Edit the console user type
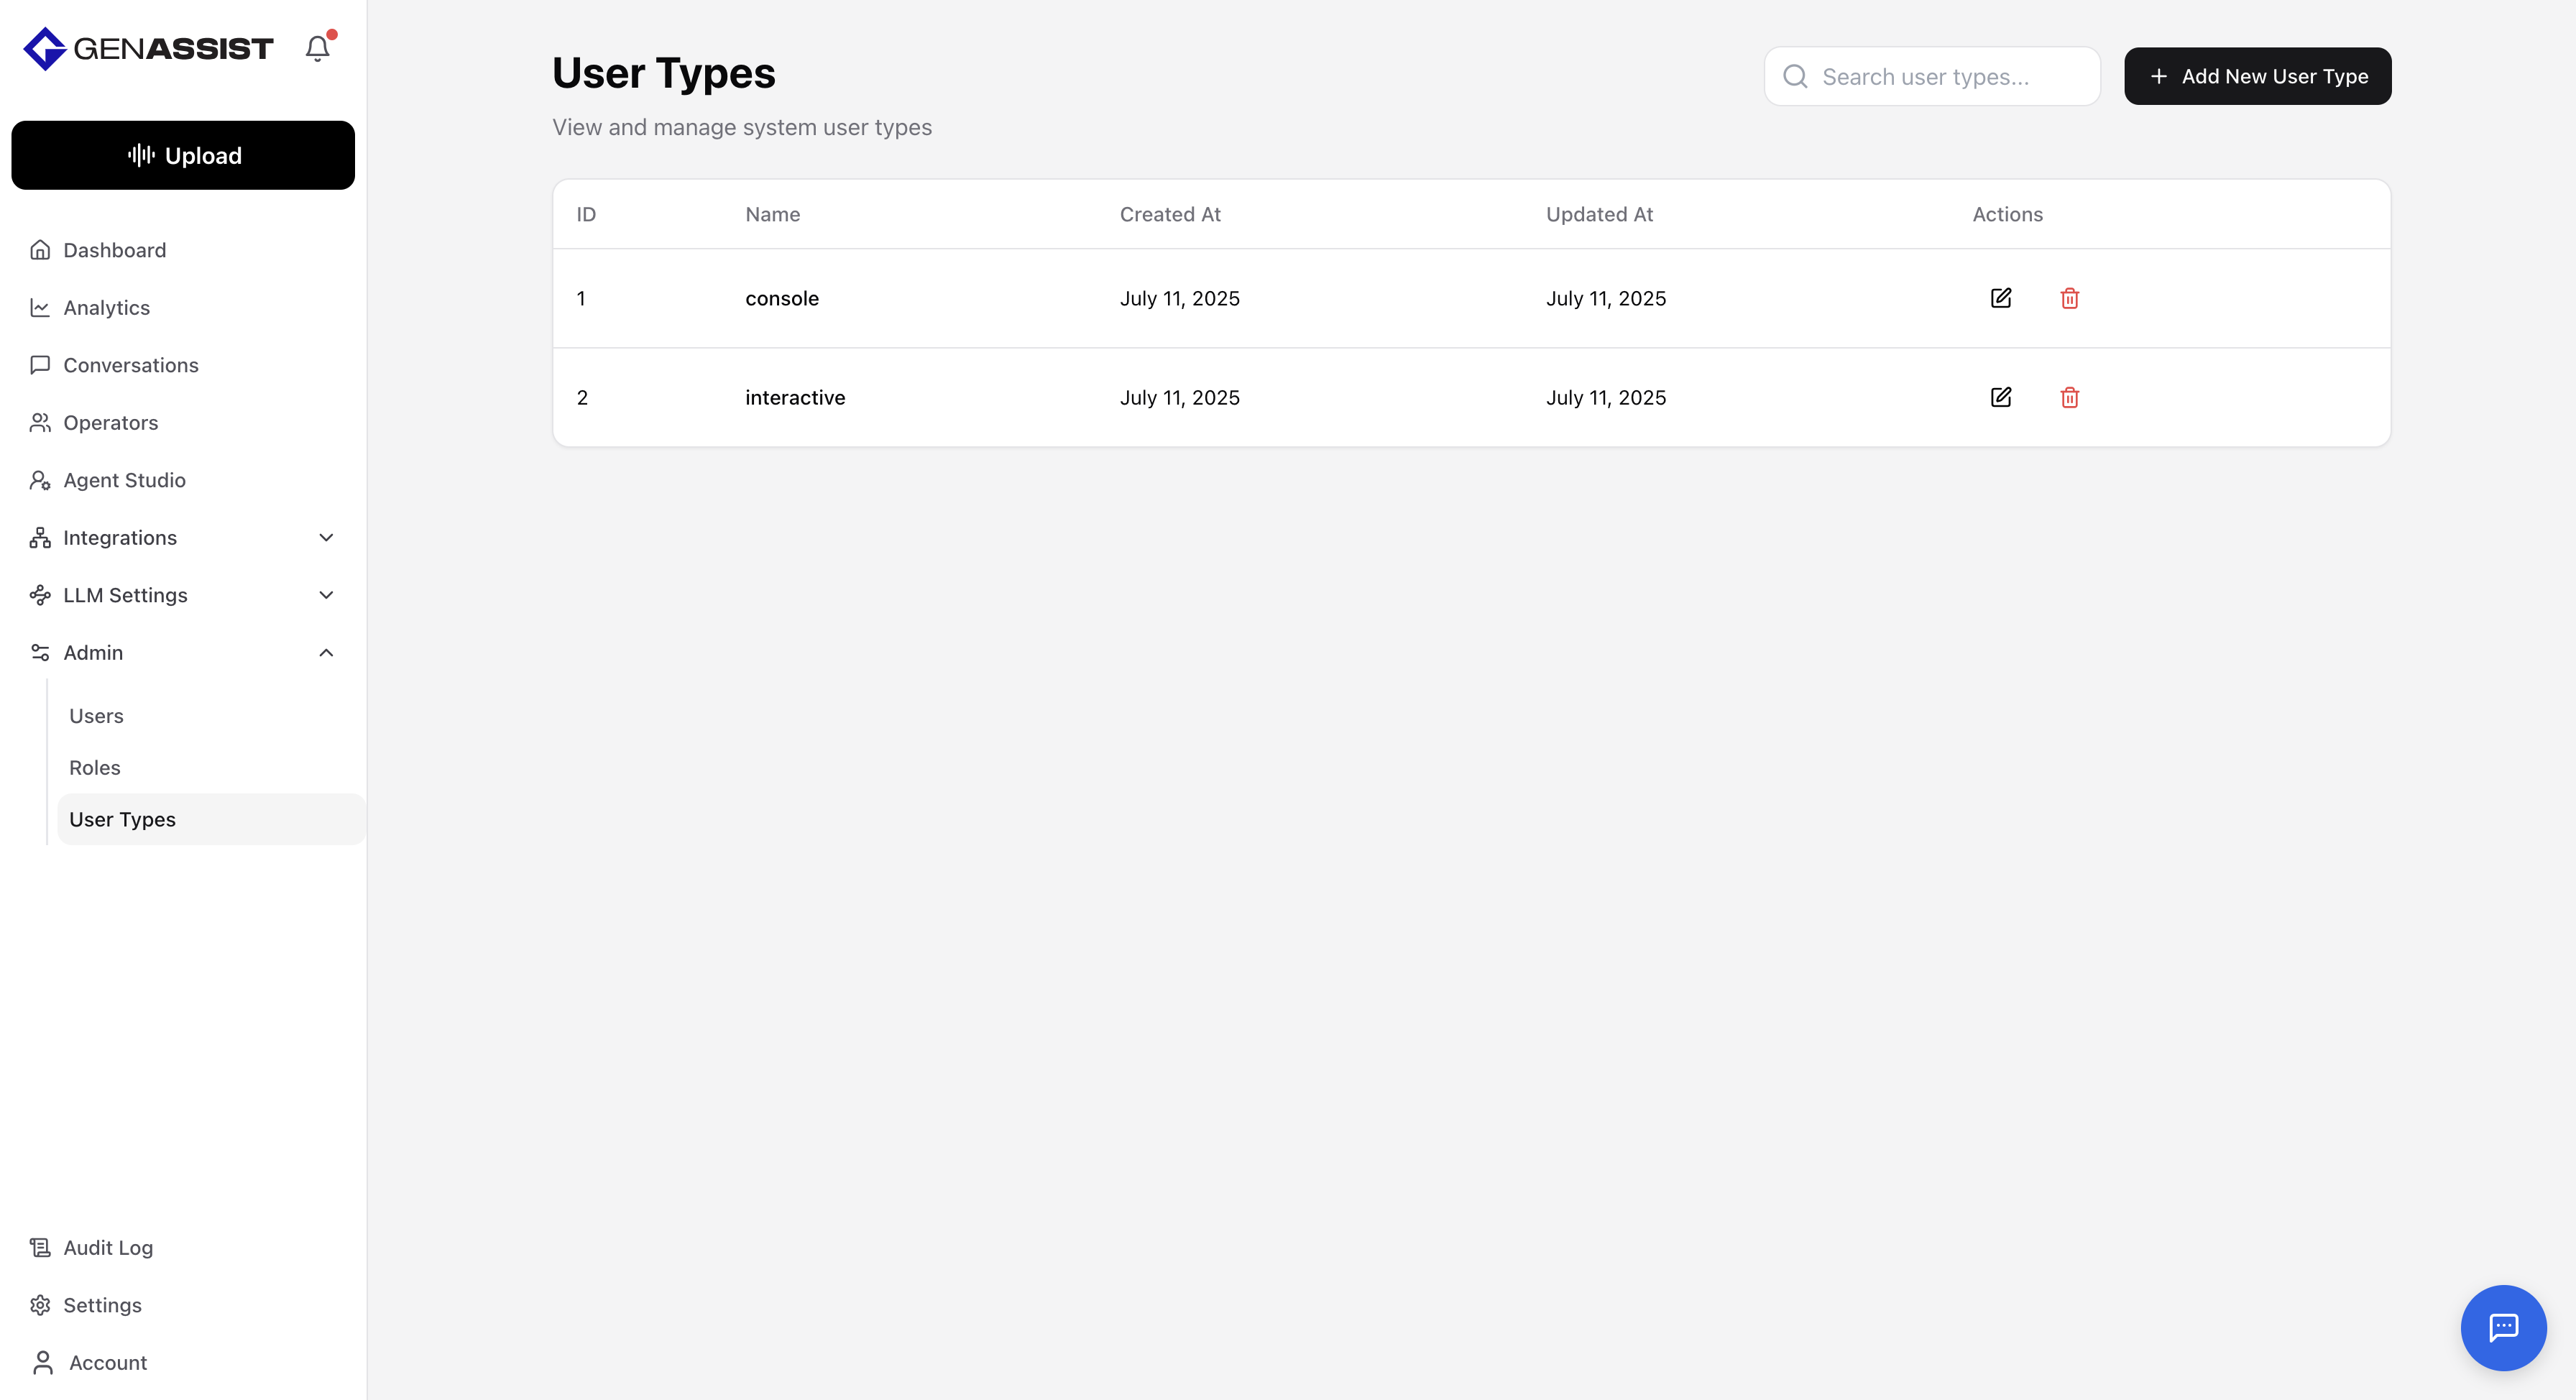 pos(2000,298)
